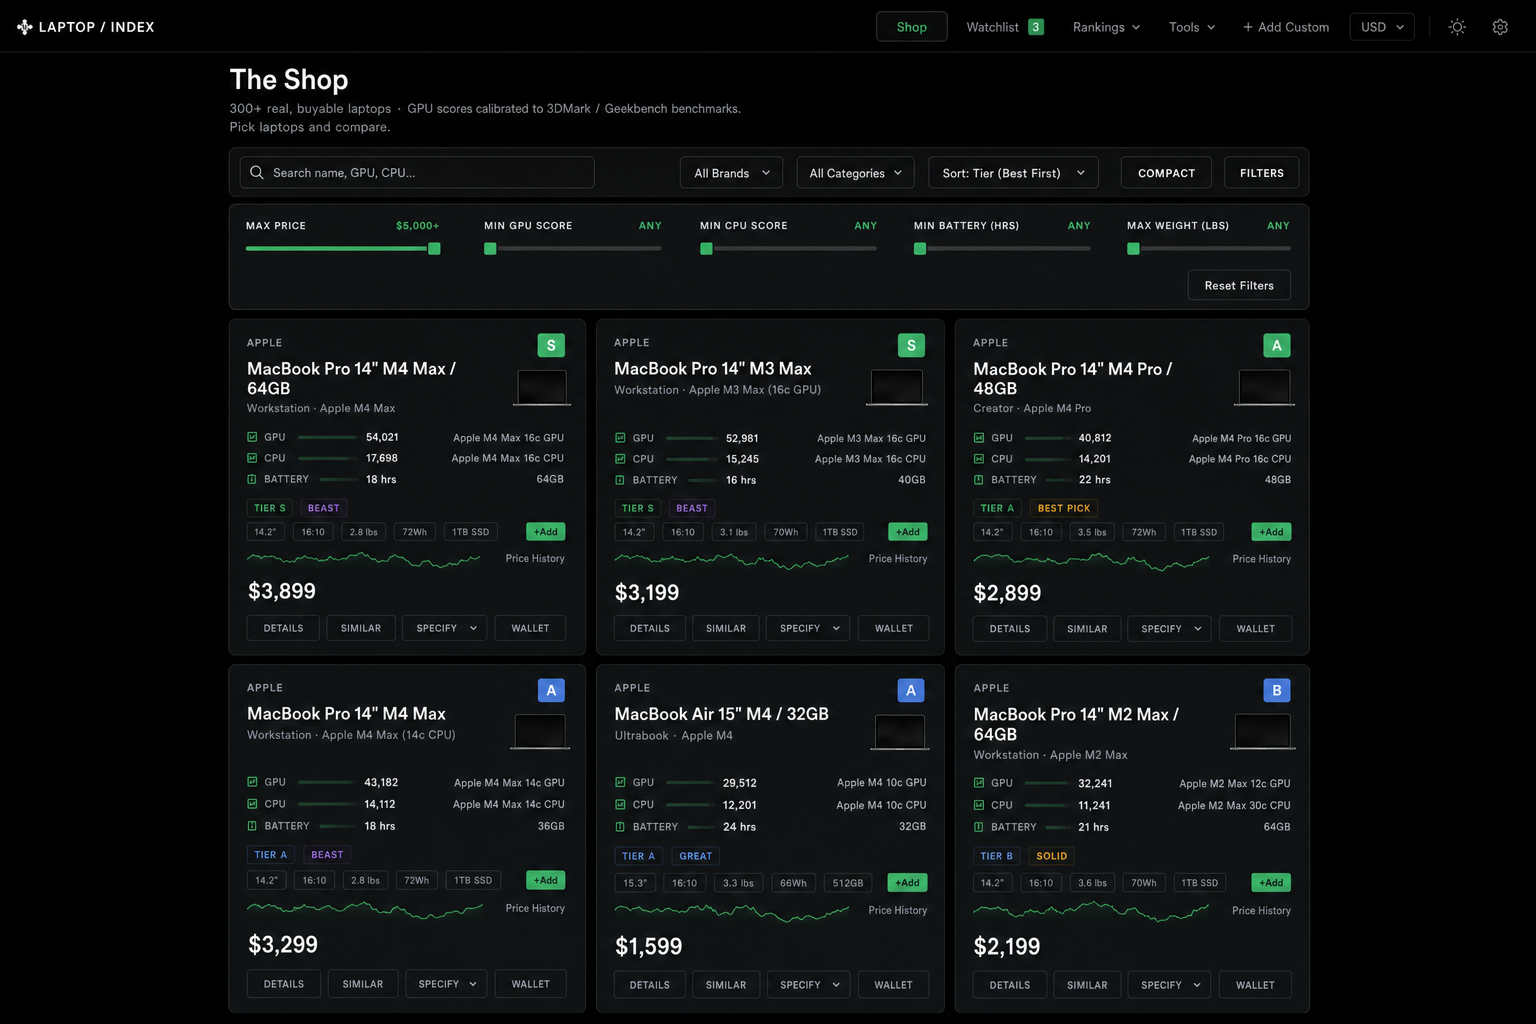Click Add Custom in navigation
The image size is (1536, 1024).
(x=1286, y=27)
